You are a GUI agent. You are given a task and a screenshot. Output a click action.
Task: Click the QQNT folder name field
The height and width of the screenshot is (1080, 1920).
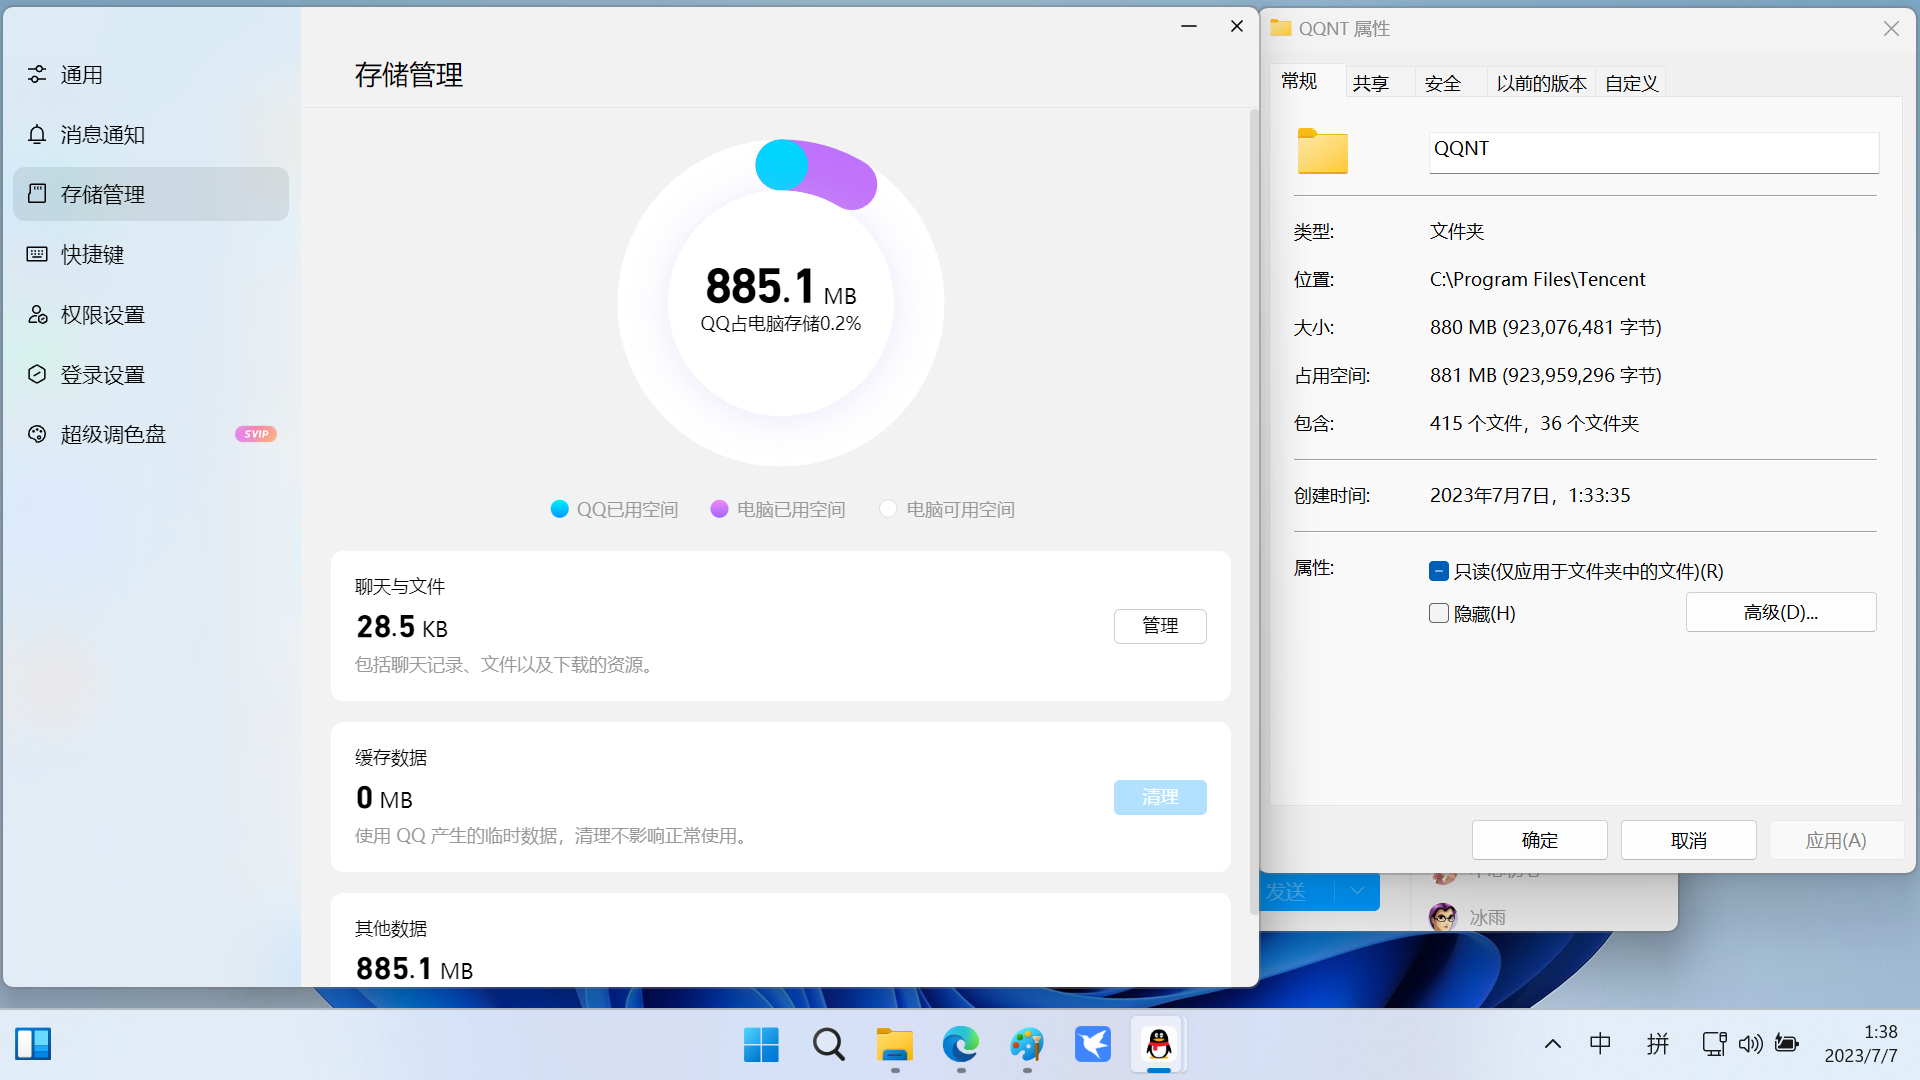[x=1654, y=152]
